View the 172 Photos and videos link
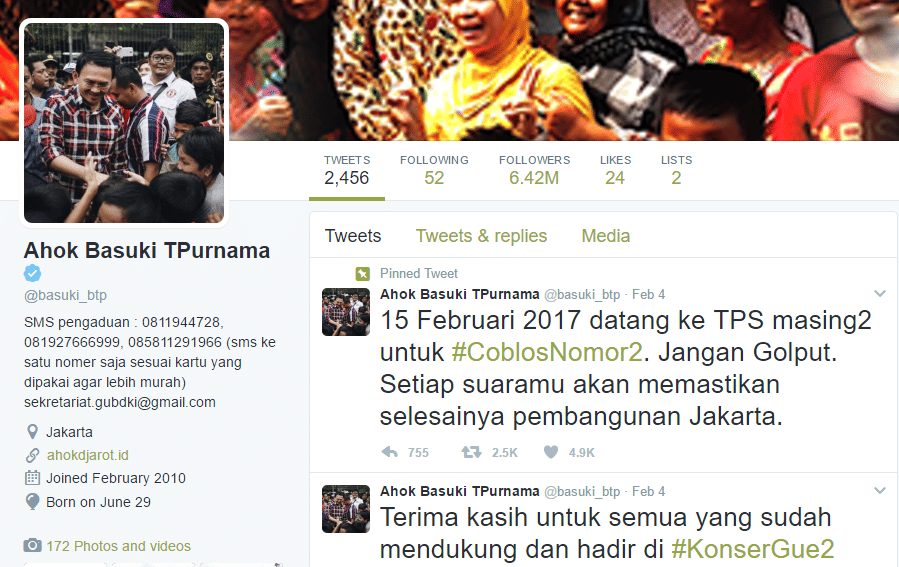The height and width of the screenshot is (567, 899). point(119,546)
